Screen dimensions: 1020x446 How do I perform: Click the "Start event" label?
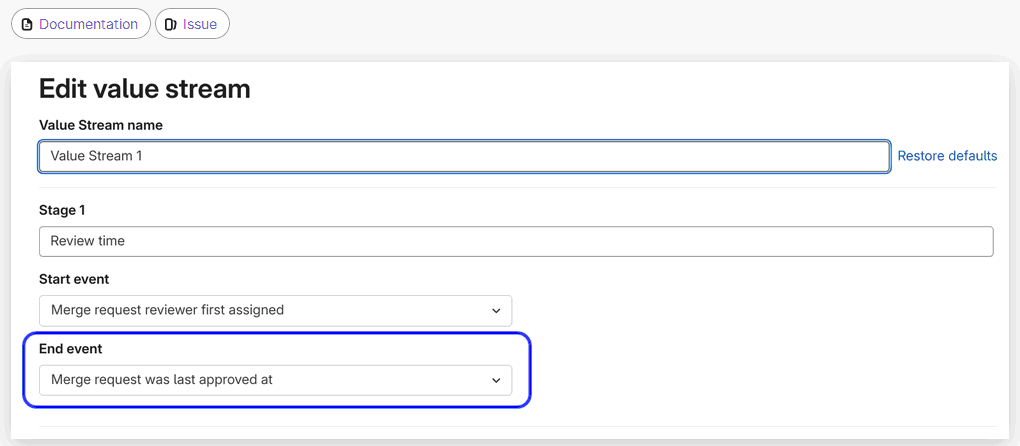[74, 279]
